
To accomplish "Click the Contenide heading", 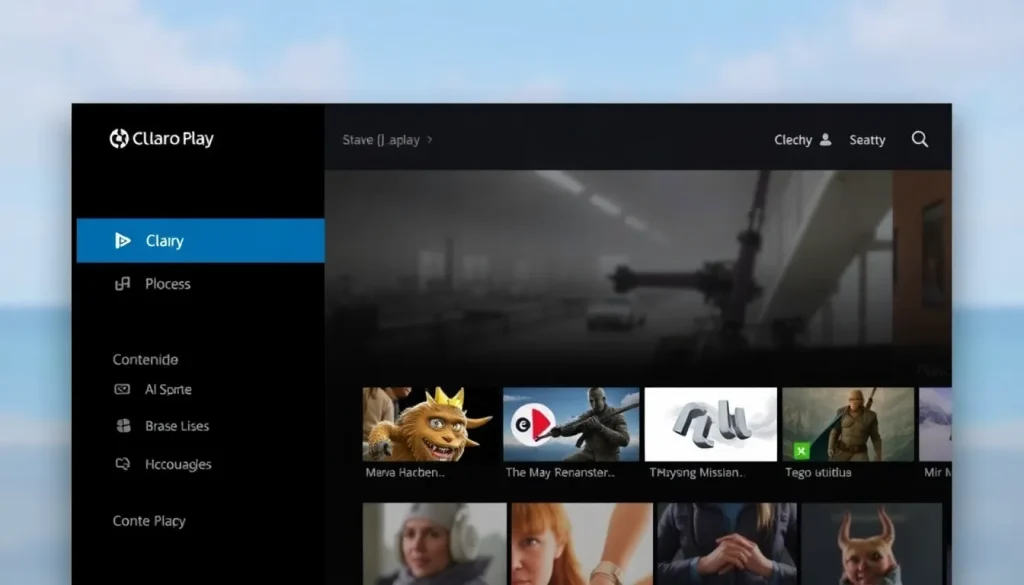I will (145, 360).
